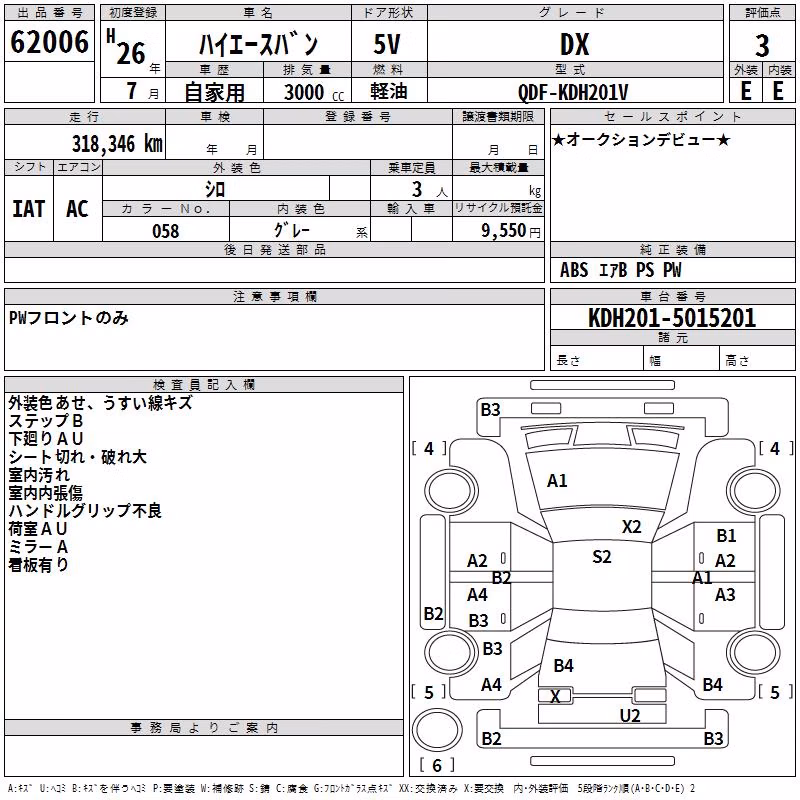
Task: Select the overall grade score 3
Action: pyautogui.click(x=762, y=46)
